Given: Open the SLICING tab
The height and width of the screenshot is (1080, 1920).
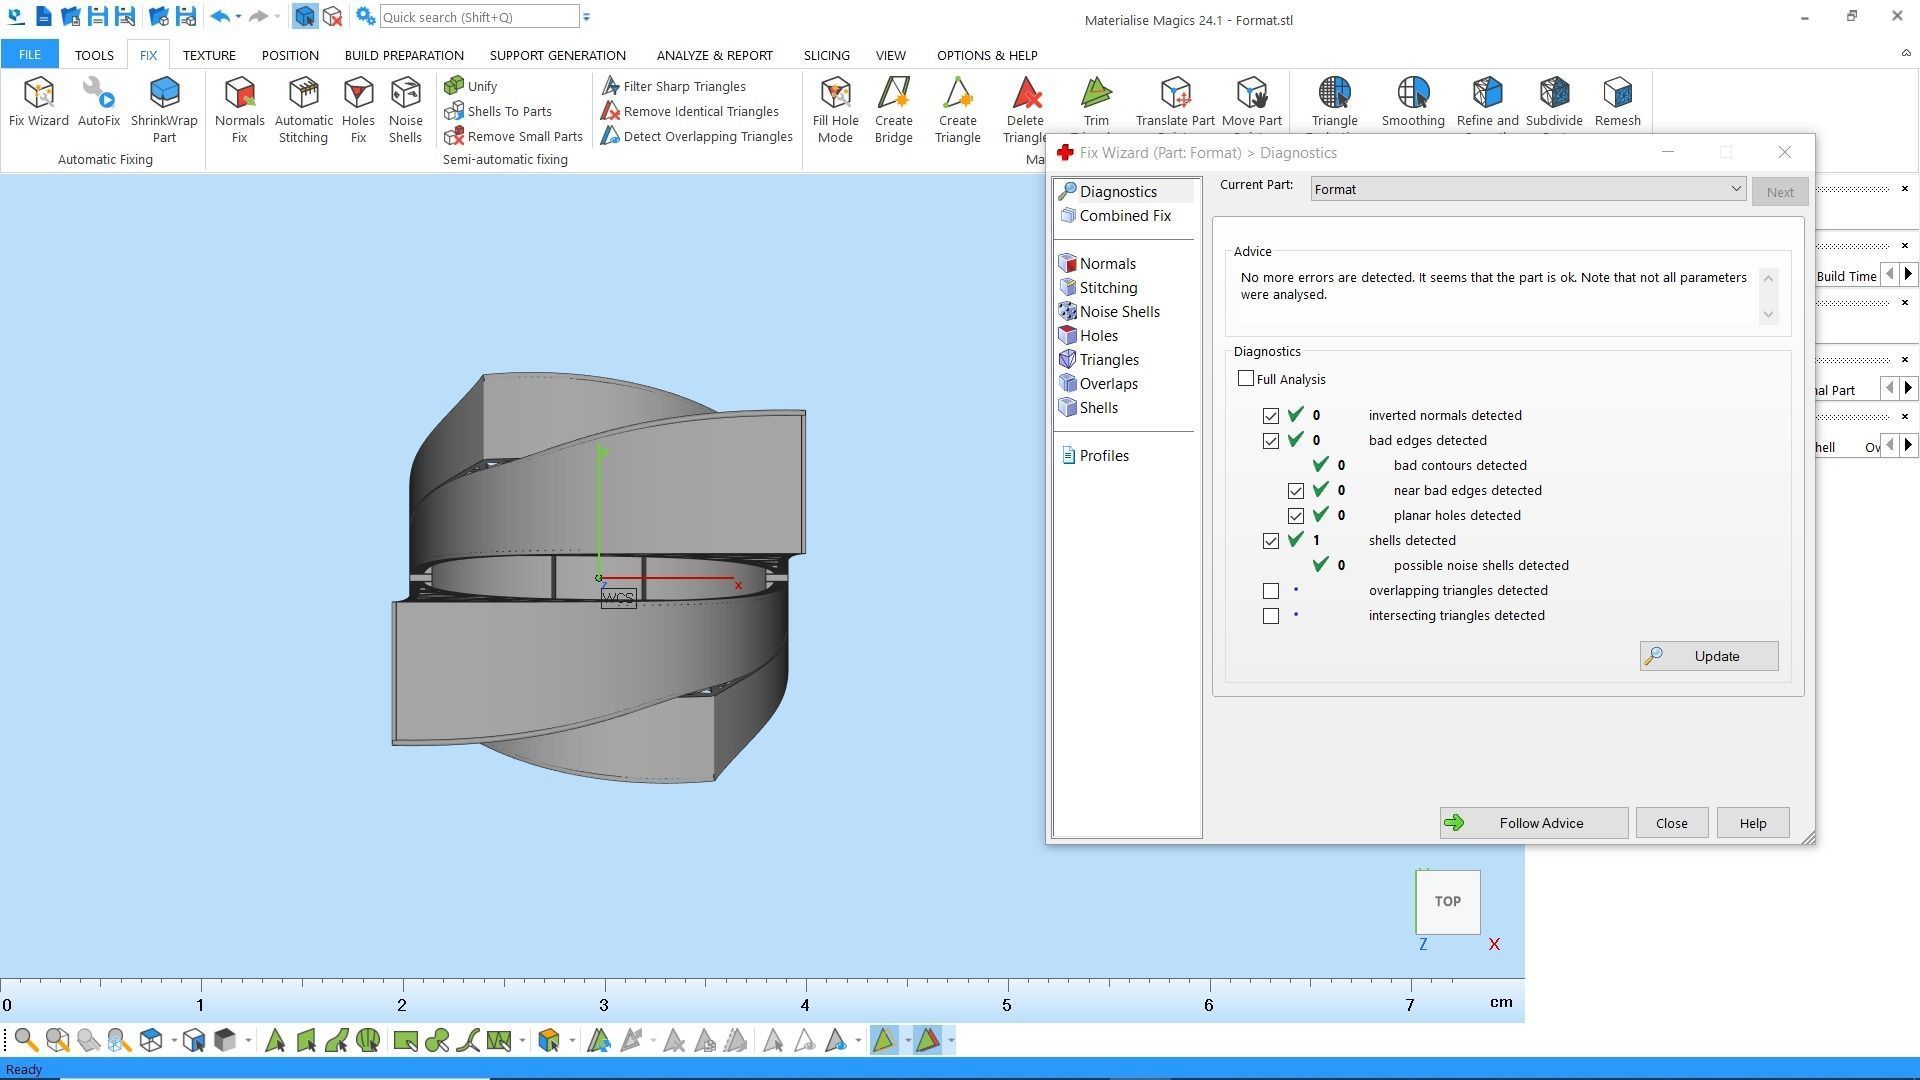Looking at the screenshot, I should click(826, 55).
